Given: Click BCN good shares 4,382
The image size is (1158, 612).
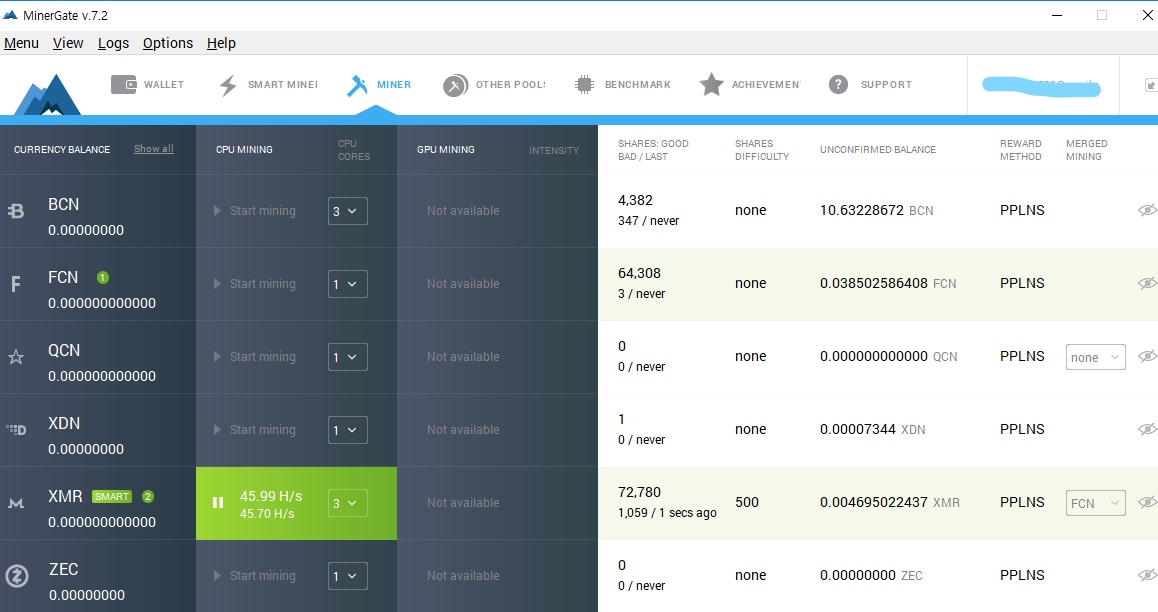Looking at the screenshot, I should click(x=635, y=201).
